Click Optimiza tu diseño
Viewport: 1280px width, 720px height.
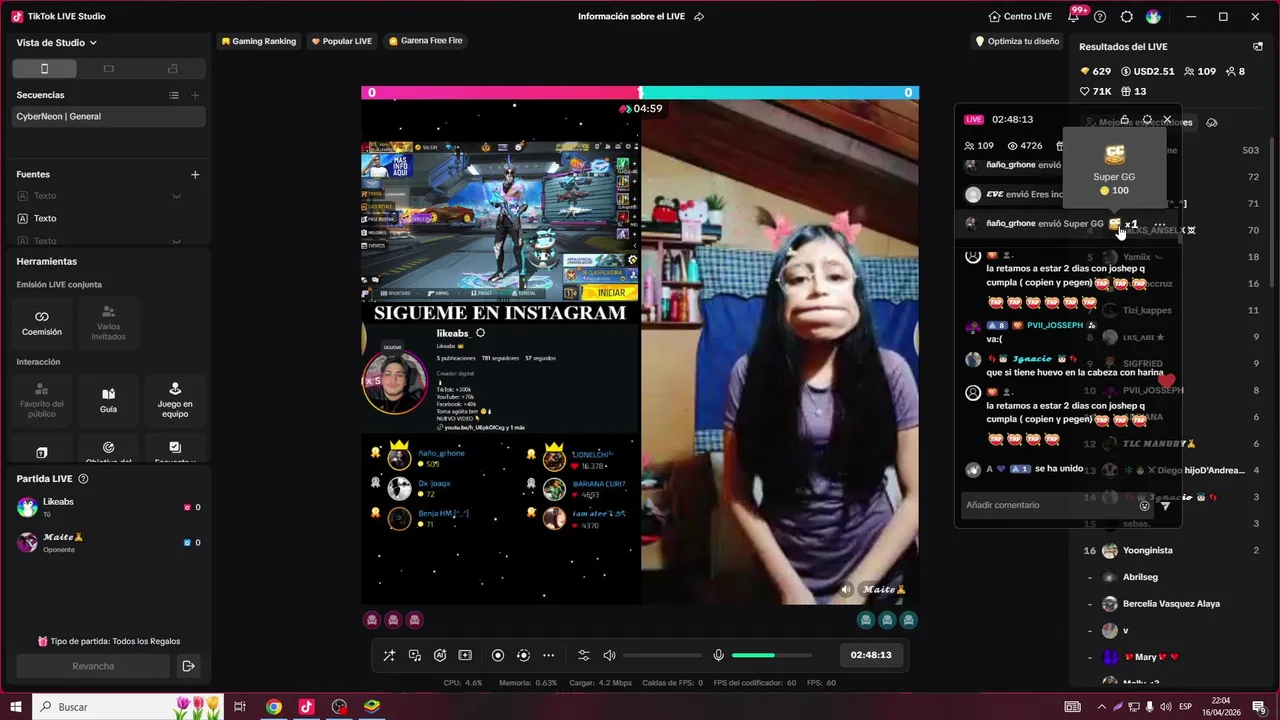(x=1017, y=41)
